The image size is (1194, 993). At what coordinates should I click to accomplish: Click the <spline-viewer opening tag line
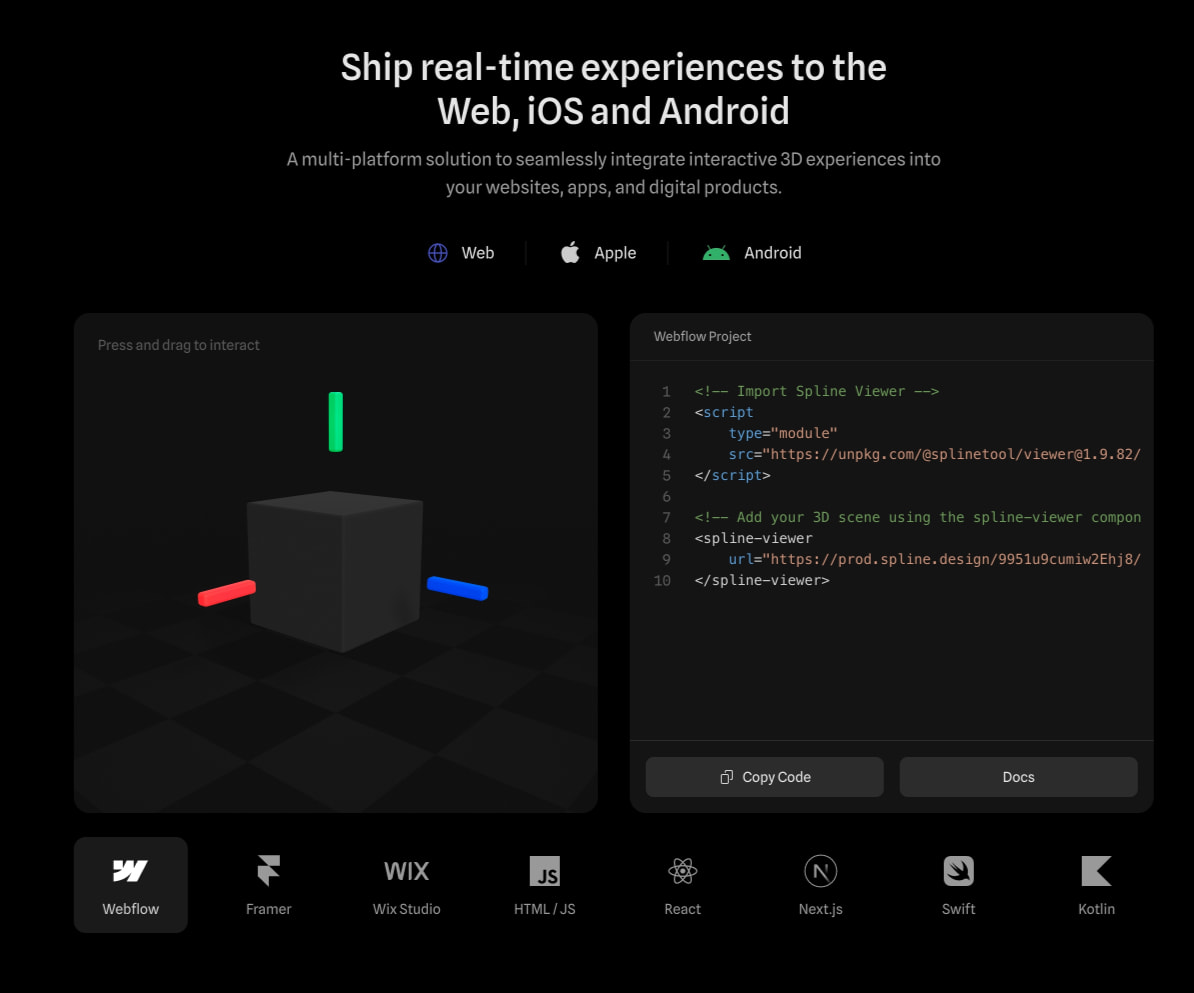(x=753, y=538)
